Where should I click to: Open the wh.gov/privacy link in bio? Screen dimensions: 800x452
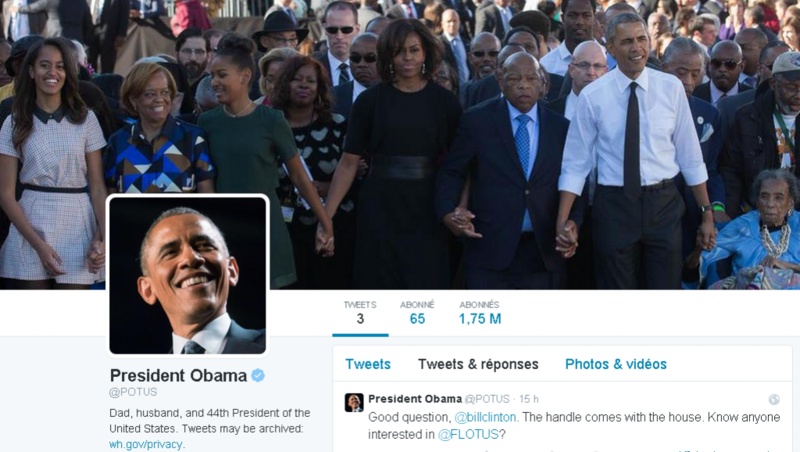tap(145, 444)
